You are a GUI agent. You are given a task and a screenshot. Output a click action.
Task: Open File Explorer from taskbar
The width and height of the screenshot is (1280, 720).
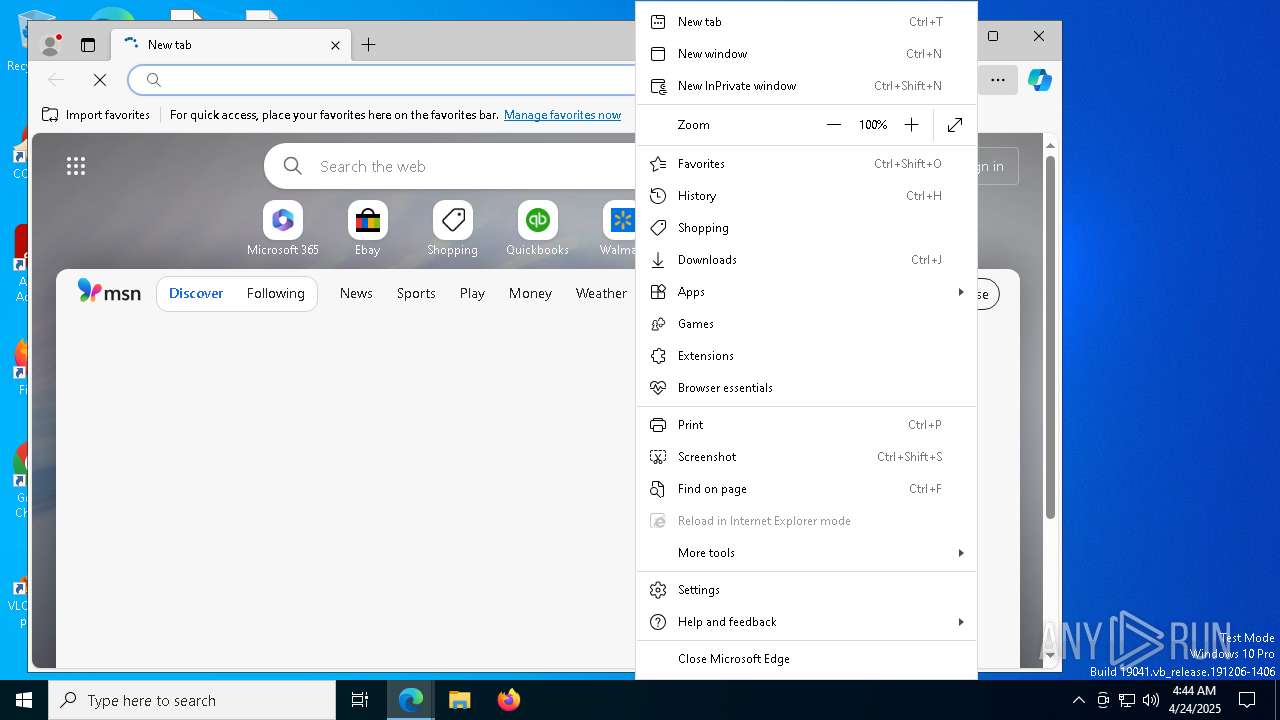coord(460,700)
